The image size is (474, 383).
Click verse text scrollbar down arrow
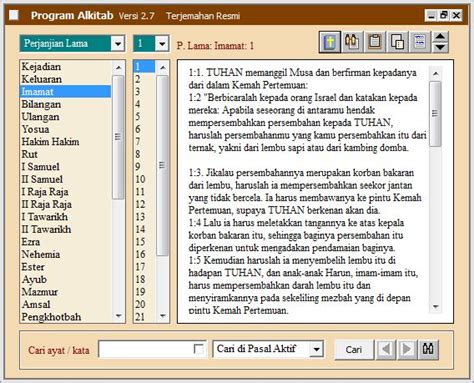435,307
